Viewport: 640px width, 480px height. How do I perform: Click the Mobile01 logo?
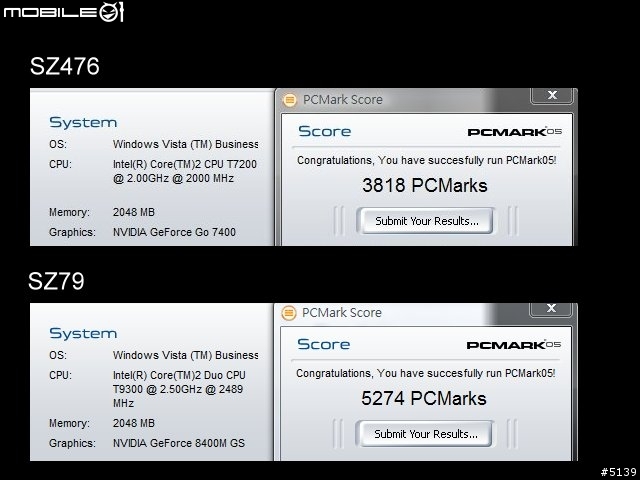[63, 12]
